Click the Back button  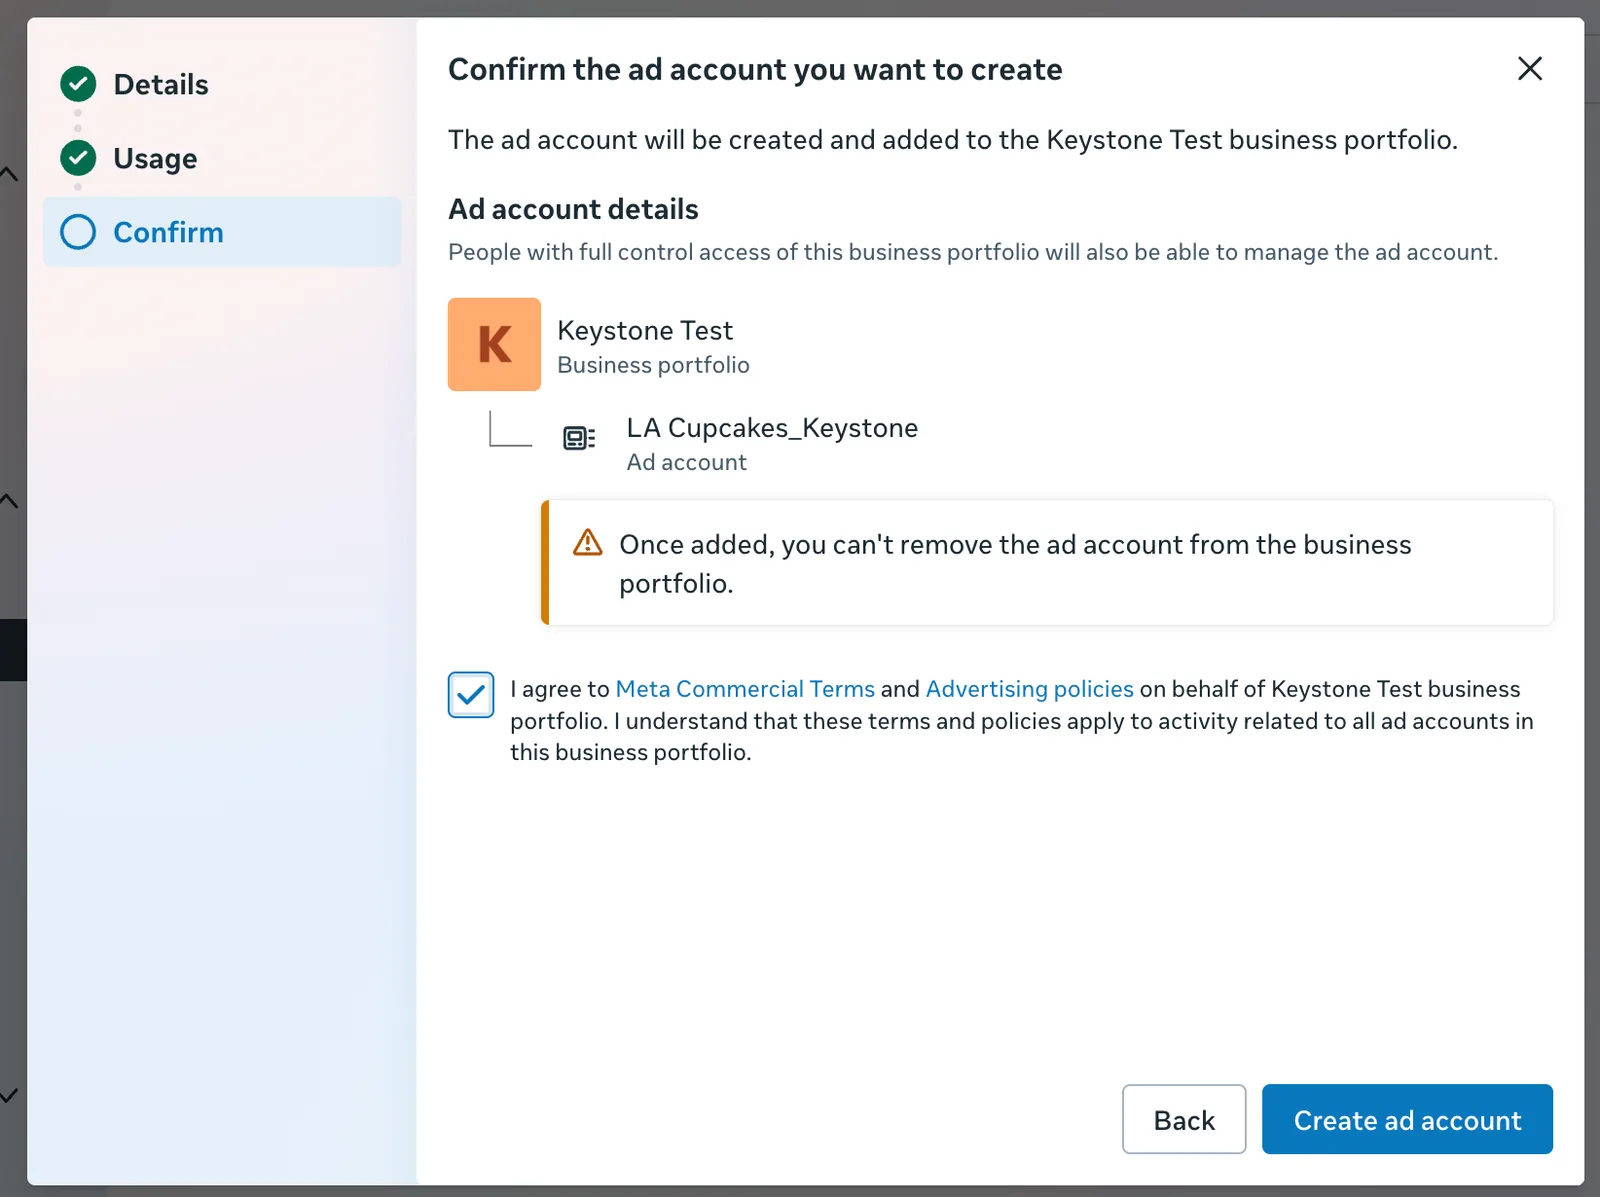coord(1184,1119)
